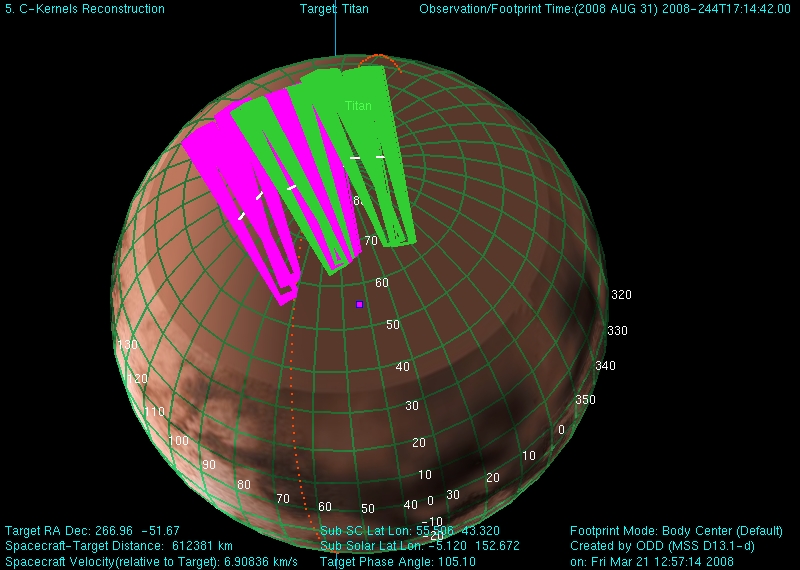Click the latitude label "-10"
Viewport: 800px width, 570px height.
pyautogui.click(x=433, y=522)
